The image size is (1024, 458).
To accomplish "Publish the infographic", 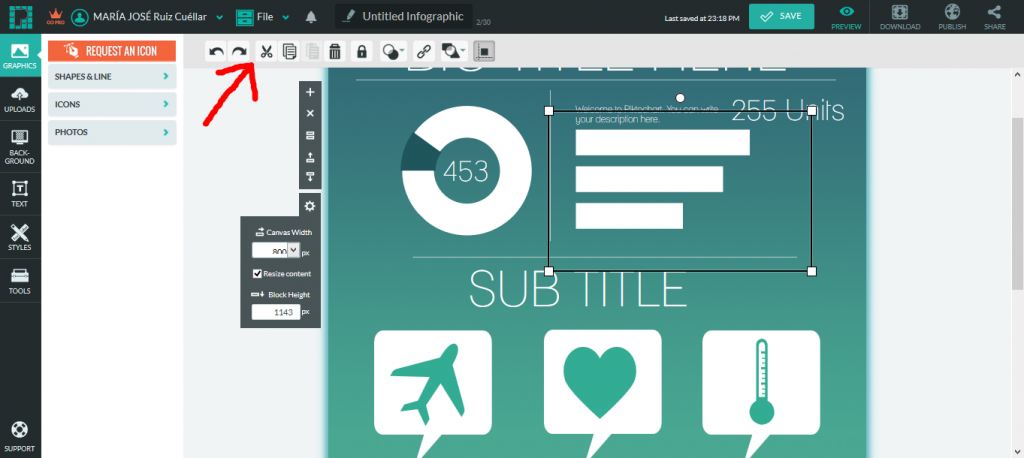I will pos(952,18).
